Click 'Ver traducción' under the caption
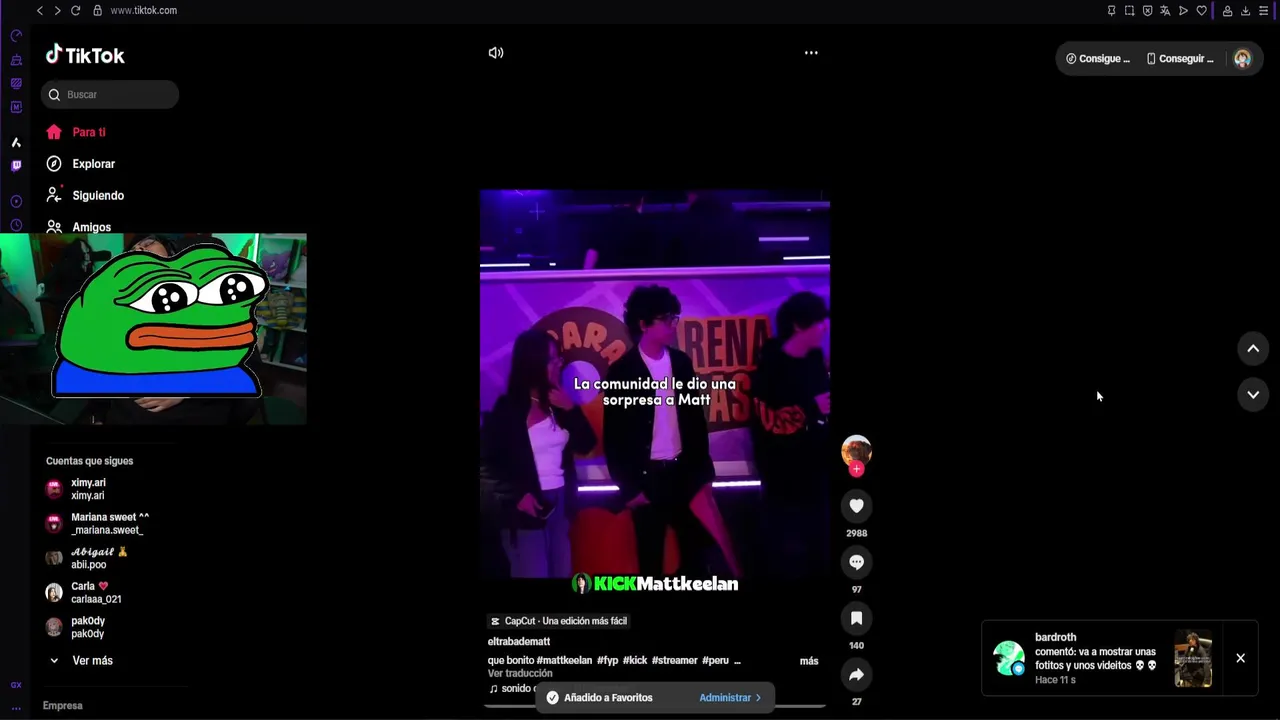Viewport: 1280px width, 720px height. [x=520, y=674]
